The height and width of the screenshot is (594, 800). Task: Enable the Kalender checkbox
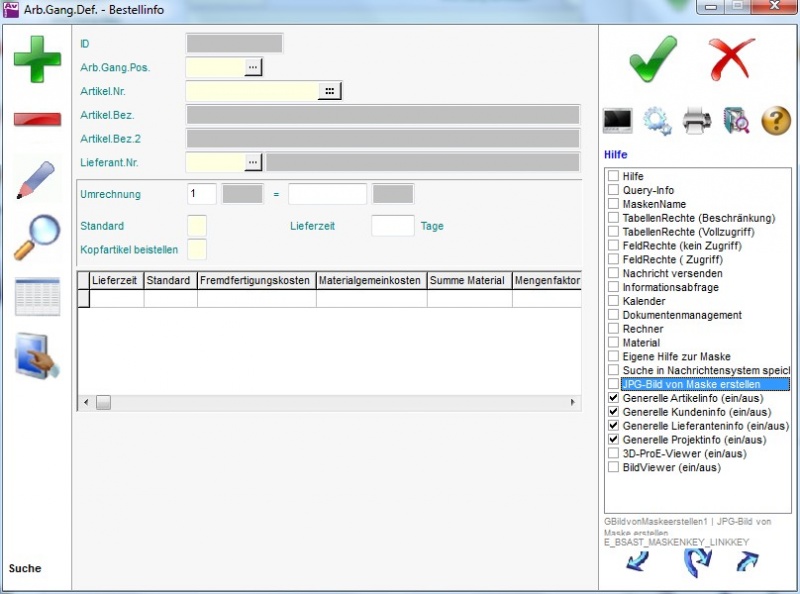click(614, 301)
